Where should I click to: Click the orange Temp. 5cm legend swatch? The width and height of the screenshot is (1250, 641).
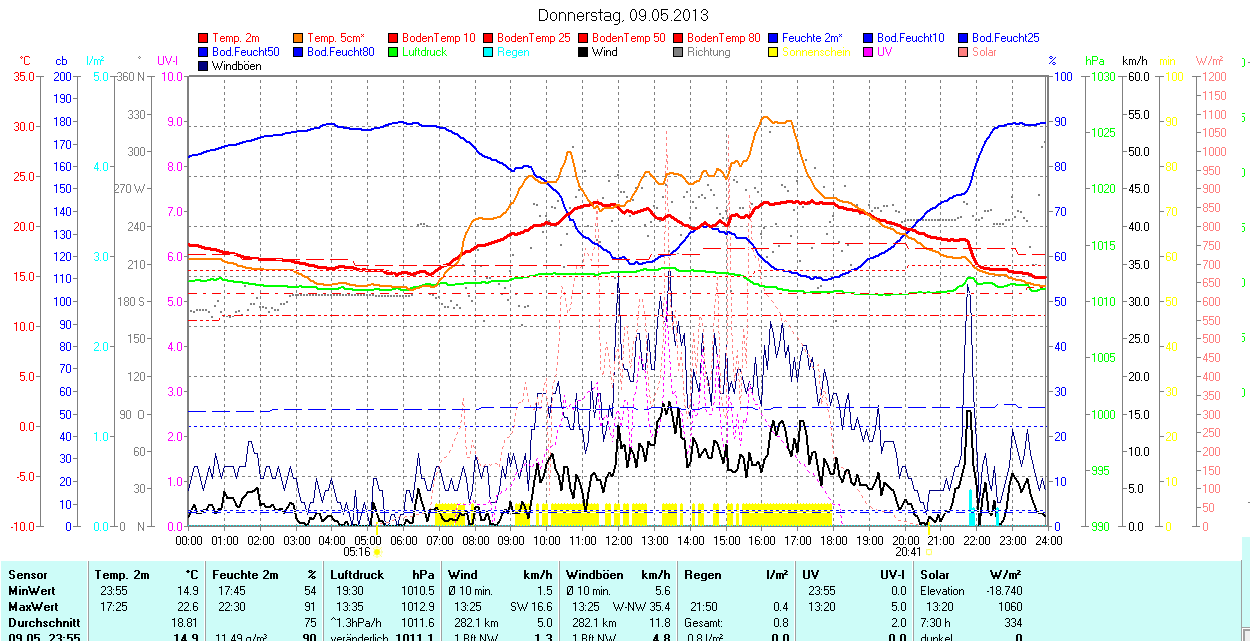click(x=299, y=38)
